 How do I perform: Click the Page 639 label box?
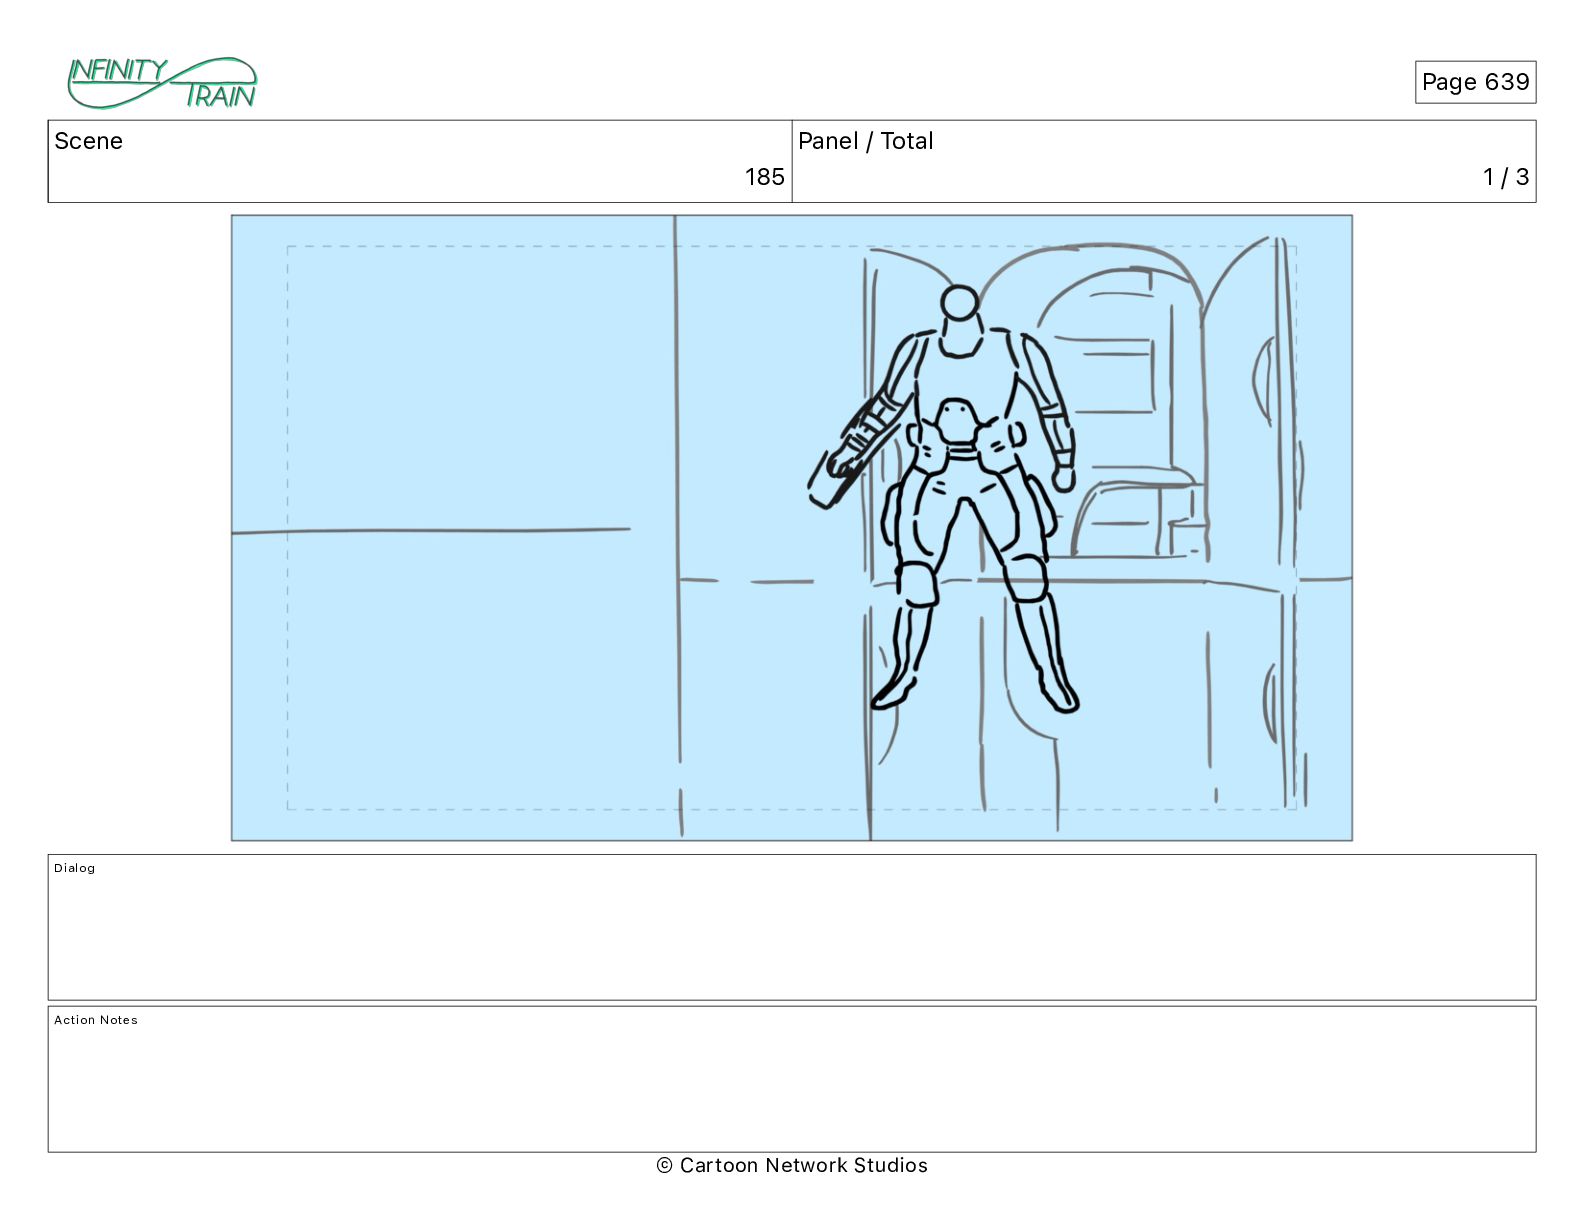tap(1475, 82)
